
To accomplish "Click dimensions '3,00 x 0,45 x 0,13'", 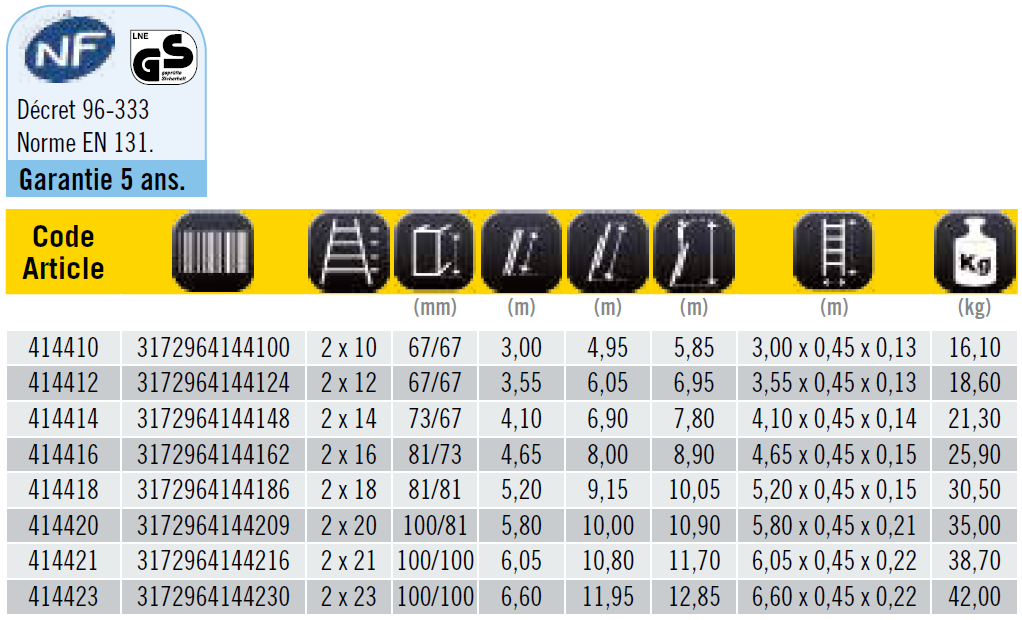I will click(834, 347).
